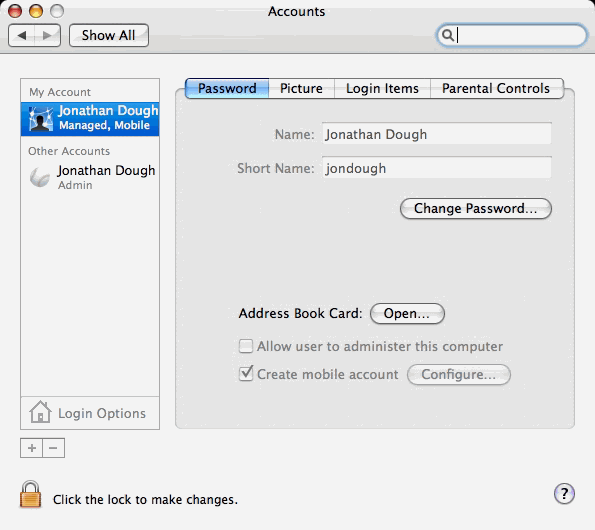Open the Address Book Card
595x530 pixels.
[x=407, y=313]
